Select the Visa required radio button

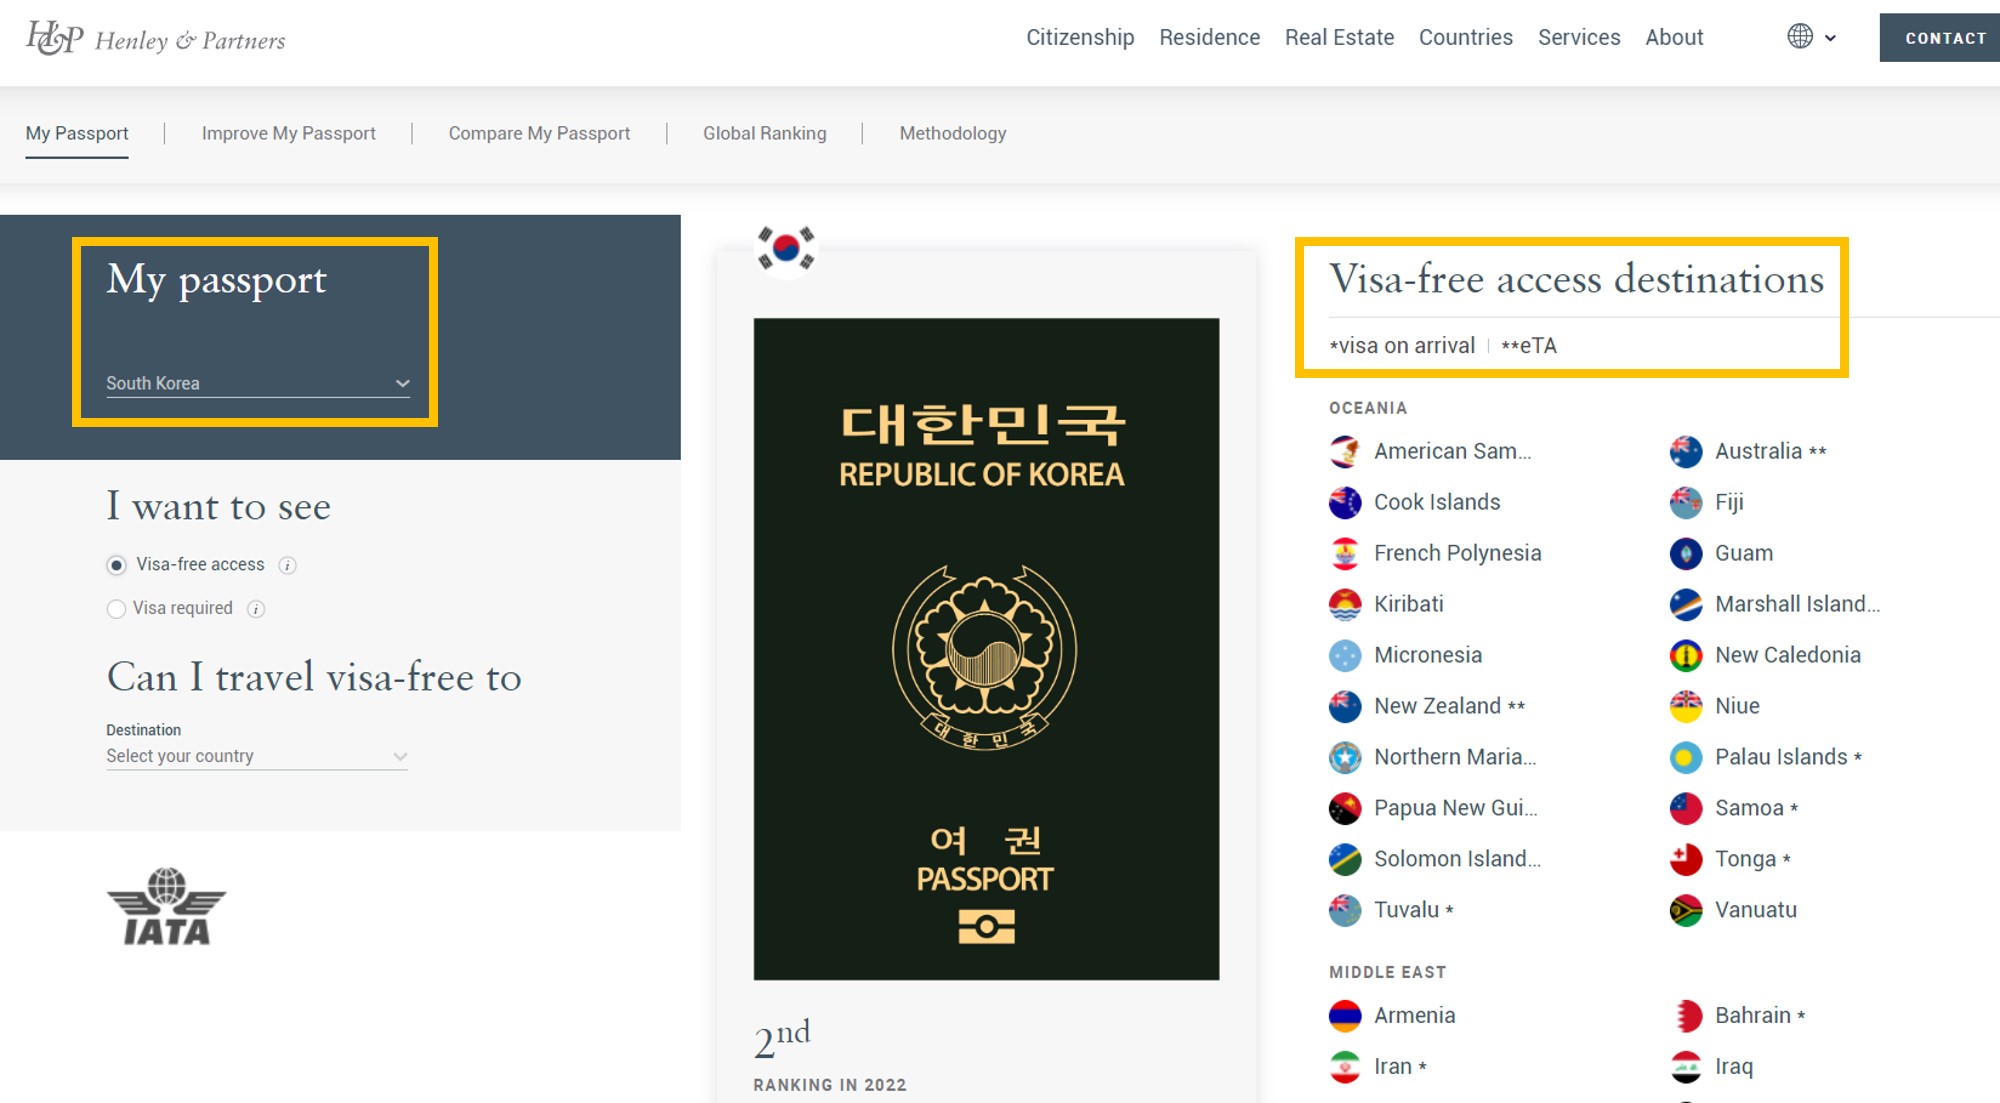pos(116,608)
